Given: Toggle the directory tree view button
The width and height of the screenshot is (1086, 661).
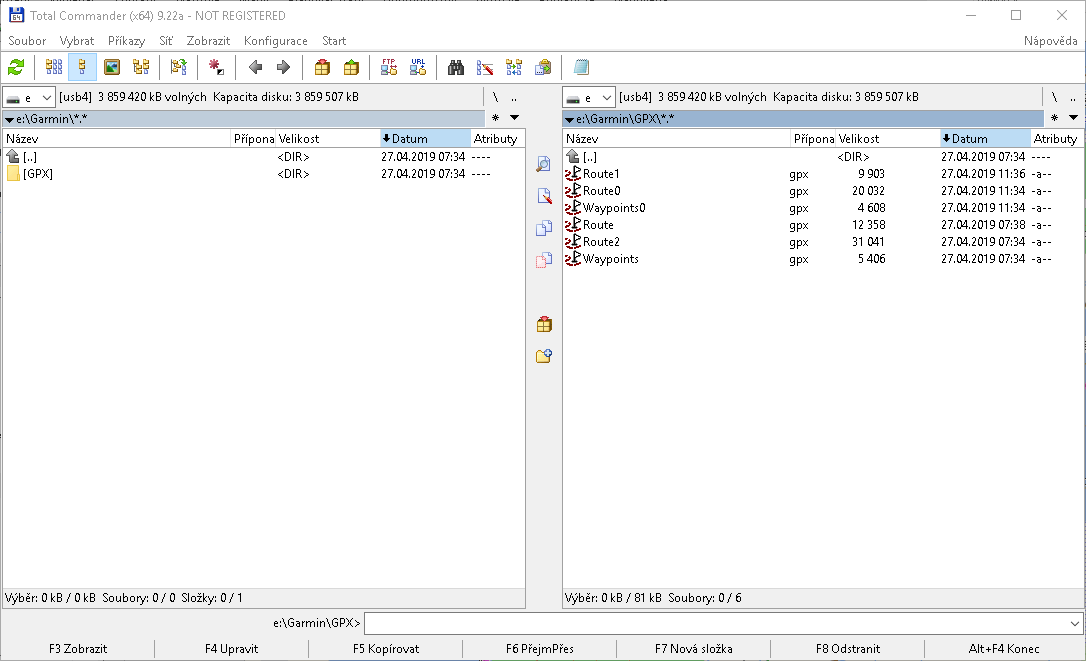Looking at the screenshot, I should click(x=141, y=67).
